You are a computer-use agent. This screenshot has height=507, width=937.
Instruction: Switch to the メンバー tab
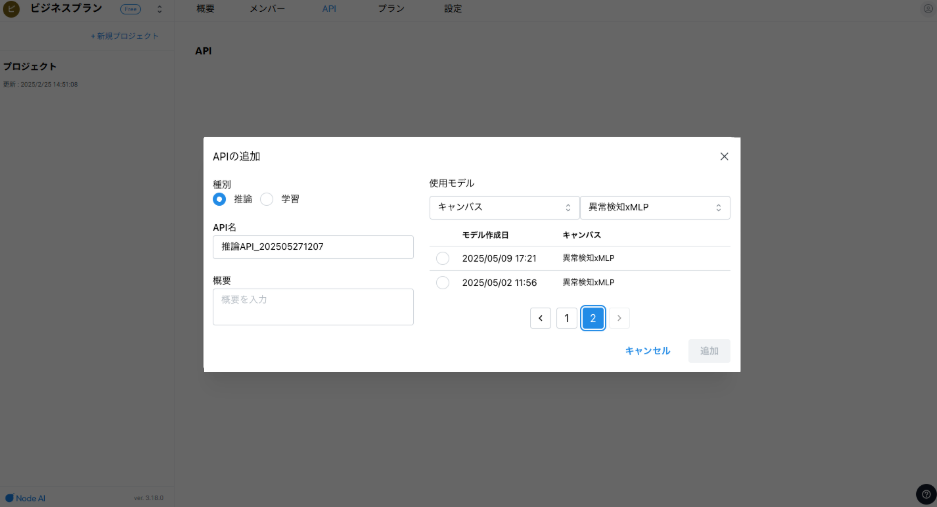267,8
